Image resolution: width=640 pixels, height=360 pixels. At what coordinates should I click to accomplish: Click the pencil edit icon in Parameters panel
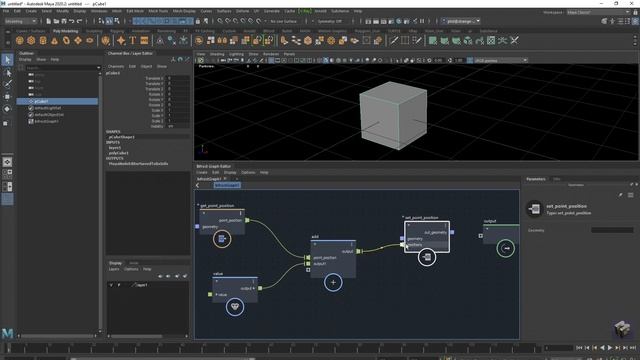[x=620, y=195]
